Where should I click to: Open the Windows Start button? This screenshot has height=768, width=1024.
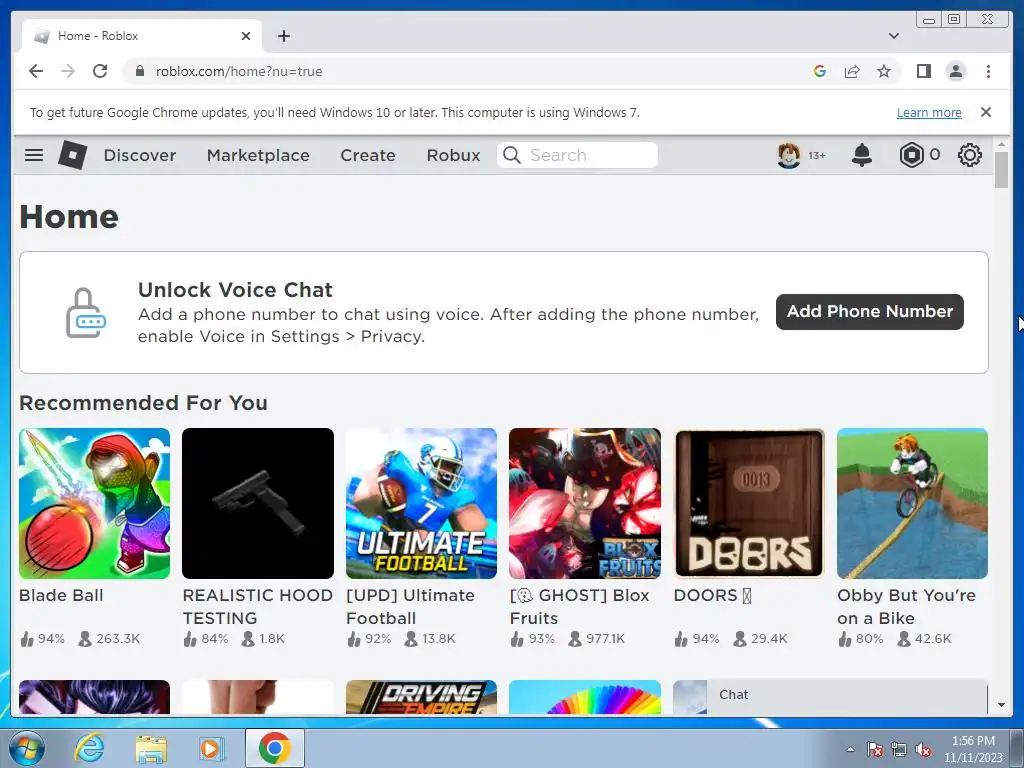pos(27,748)
